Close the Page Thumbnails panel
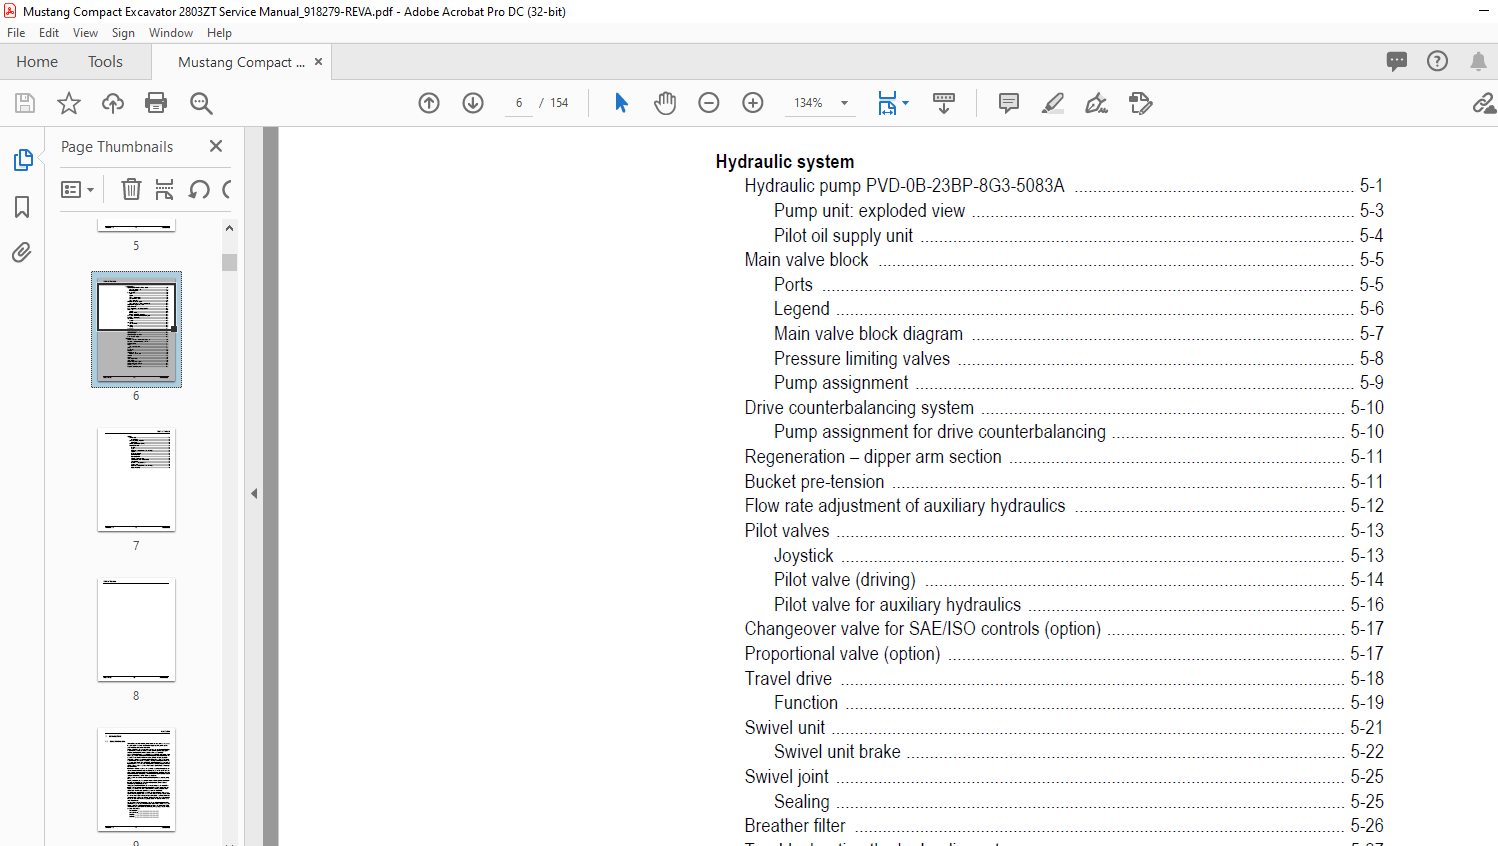Screen dimensions: 1498x846 [x=216, y=146]
